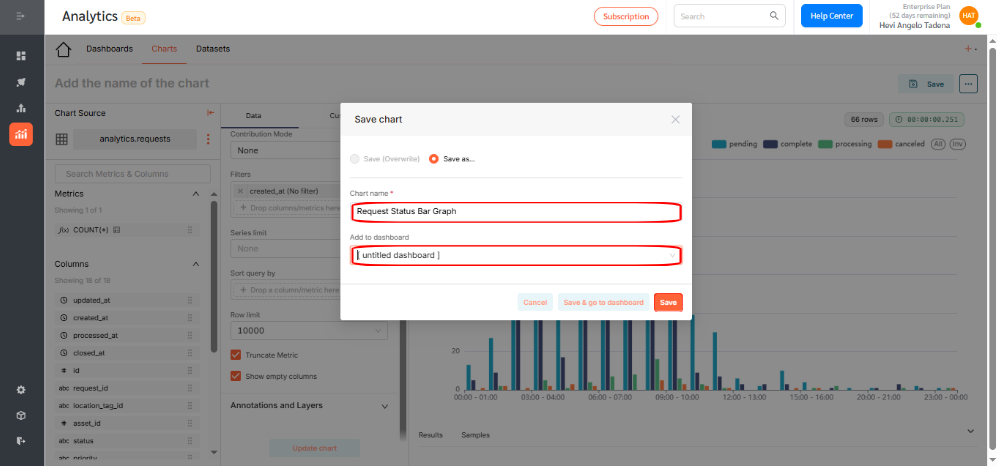Collapse the Metrics section
Screen dimensions: 997x468
coord(194,193)
